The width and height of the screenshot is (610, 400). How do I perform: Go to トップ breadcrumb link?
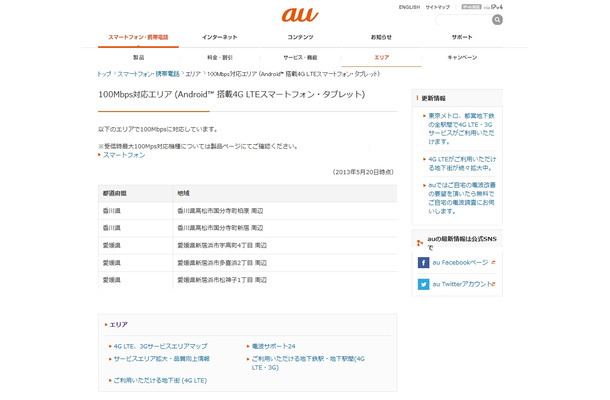[x=104, y=74]
